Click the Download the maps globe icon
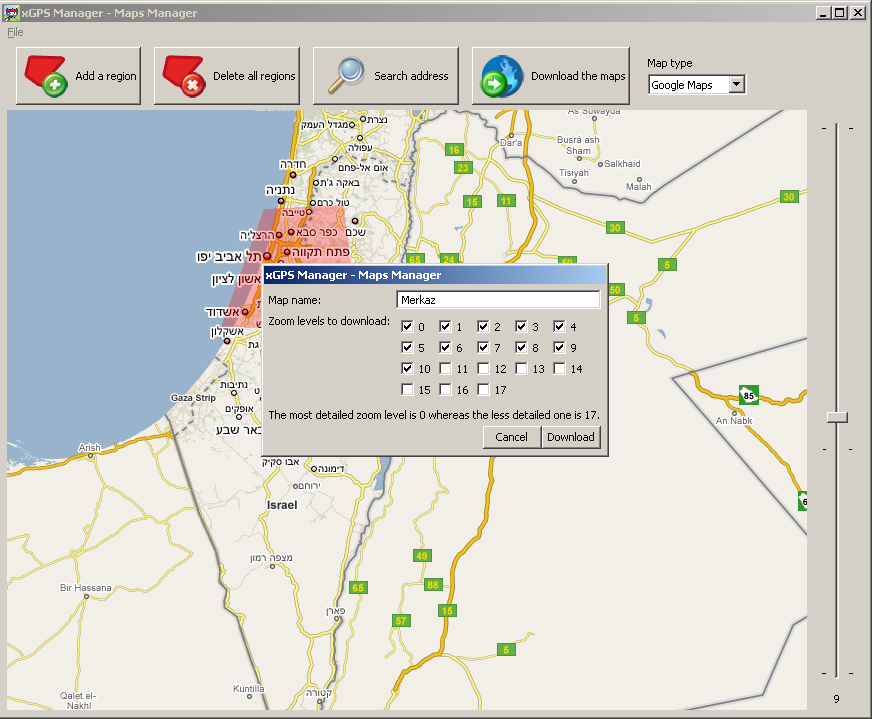 (x=502, y=76)
